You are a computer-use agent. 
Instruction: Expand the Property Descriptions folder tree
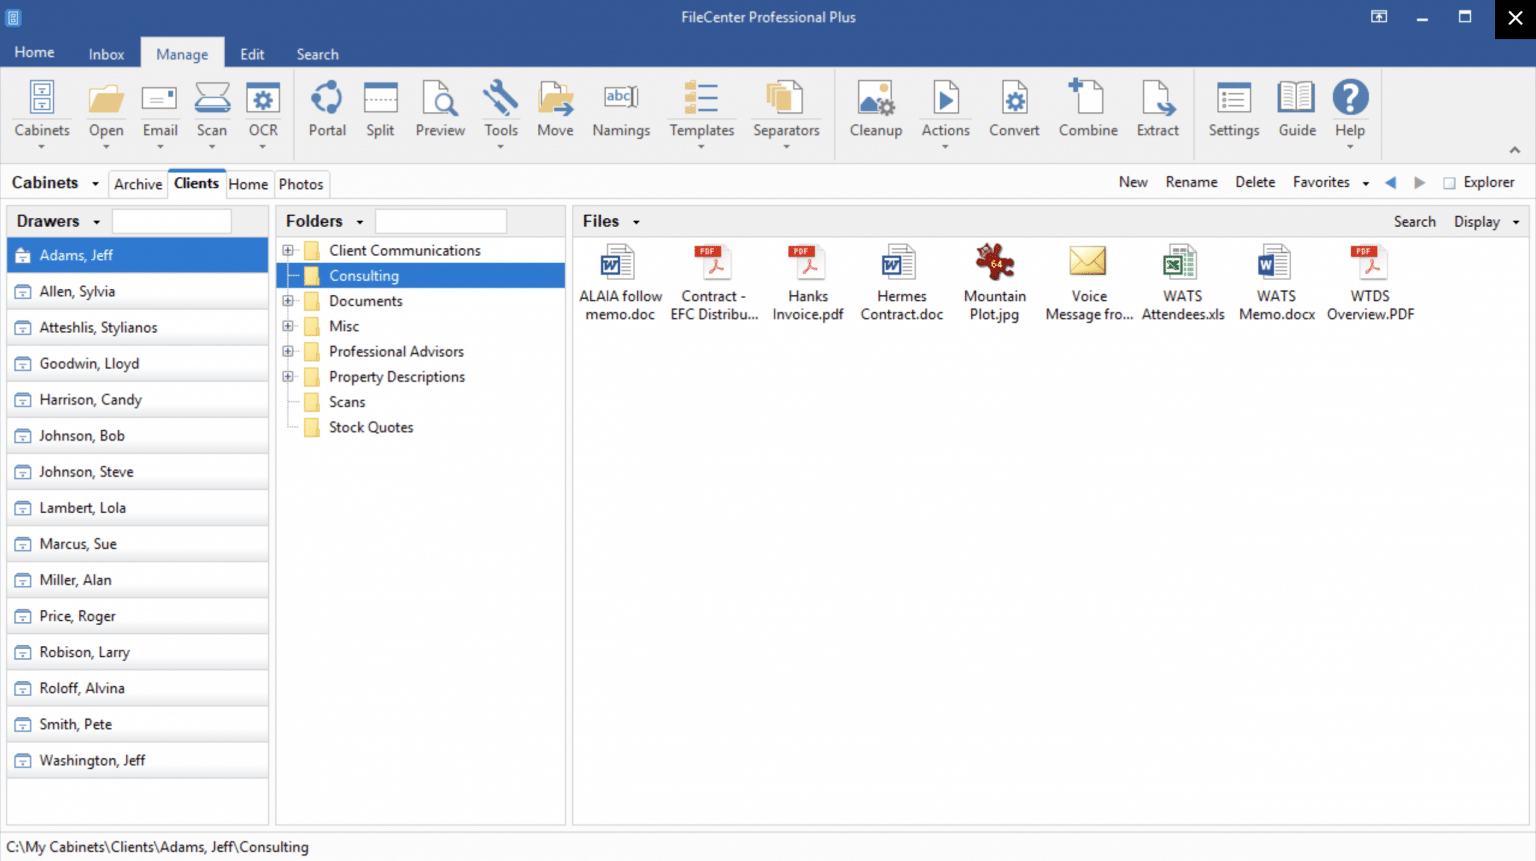(x=288, y=377)
